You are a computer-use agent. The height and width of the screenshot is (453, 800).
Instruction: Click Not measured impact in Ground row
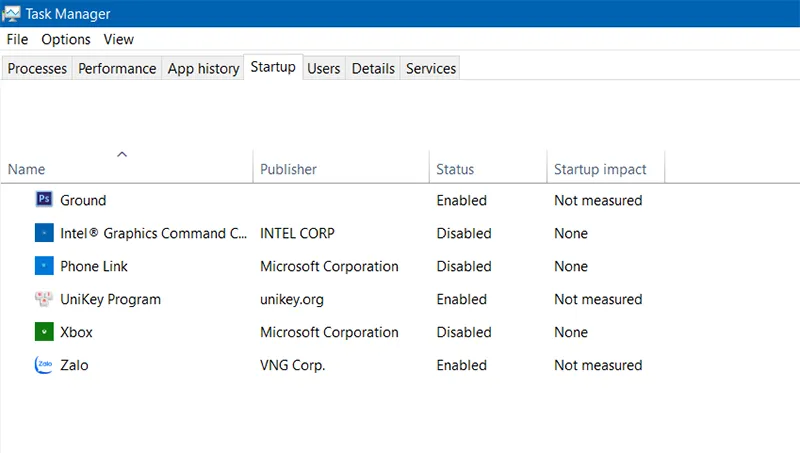598,200
